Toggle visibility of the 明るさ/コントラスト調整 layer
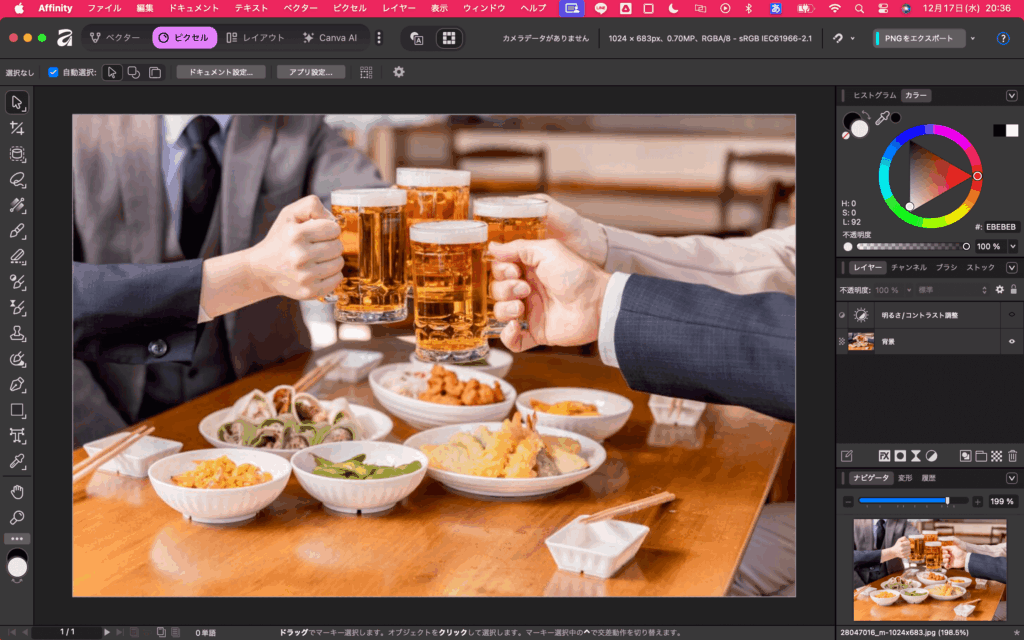The height and width of the screenshot is (640, 1024). click(1012, 315)
